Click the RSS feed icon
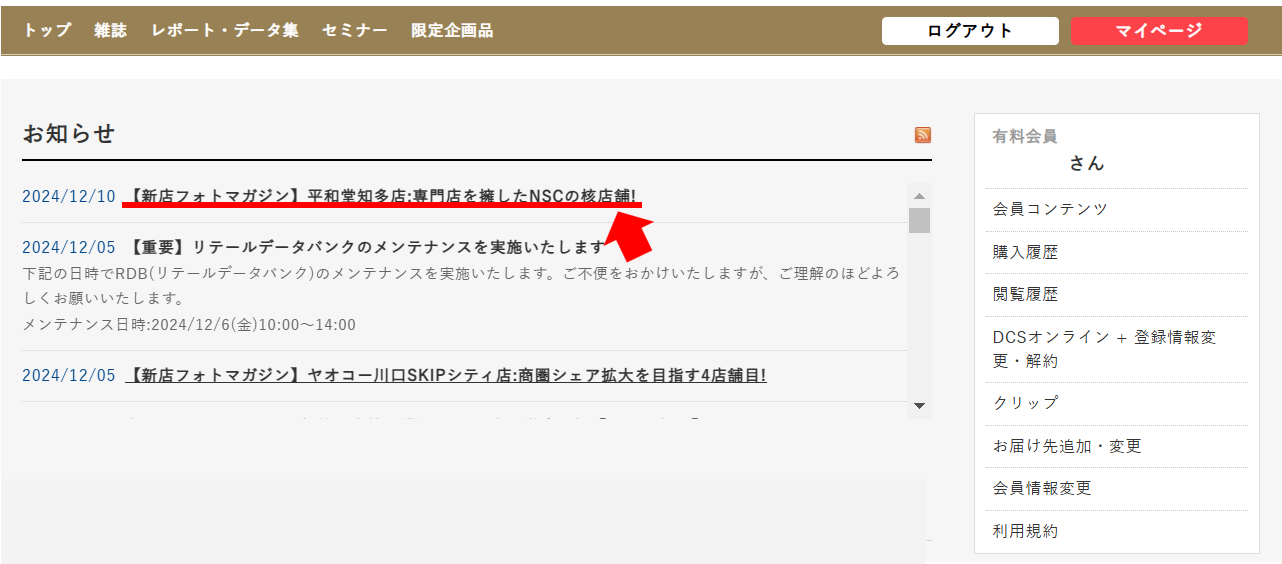Screen dimensions: 1282x564 (x=922, y=135)
